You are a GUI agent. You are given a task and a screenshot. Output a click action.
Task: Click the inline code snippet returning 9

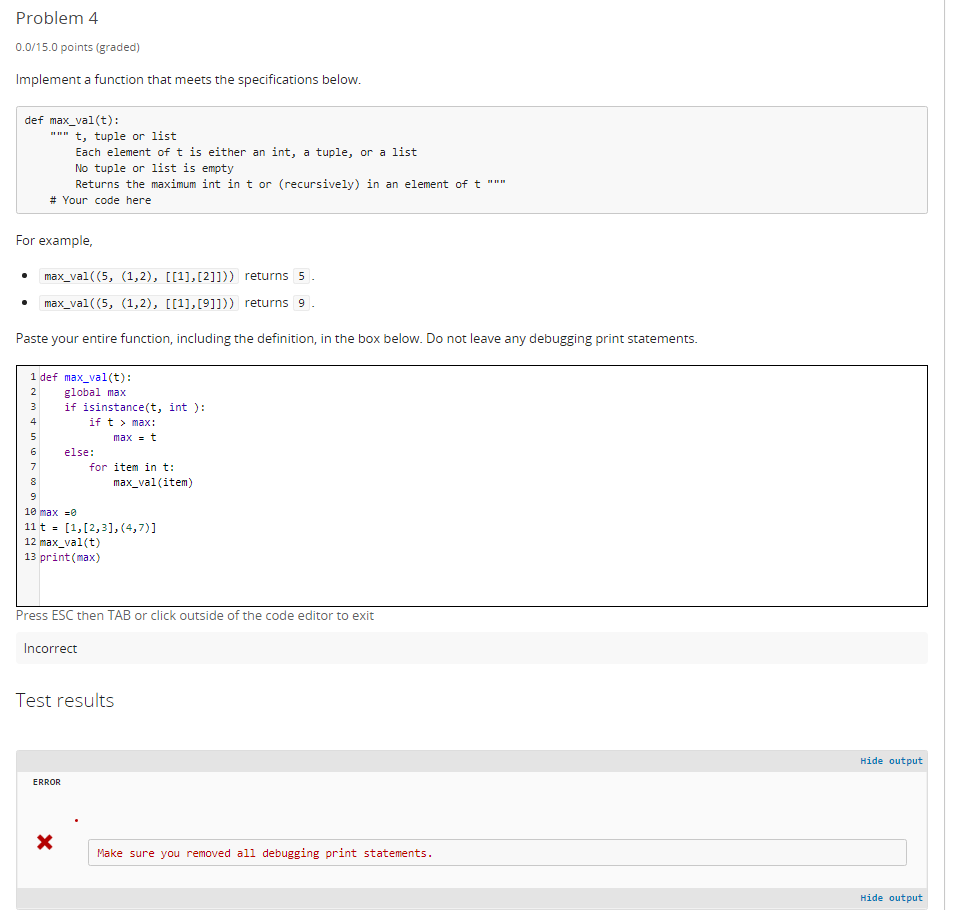click(137, 303)
